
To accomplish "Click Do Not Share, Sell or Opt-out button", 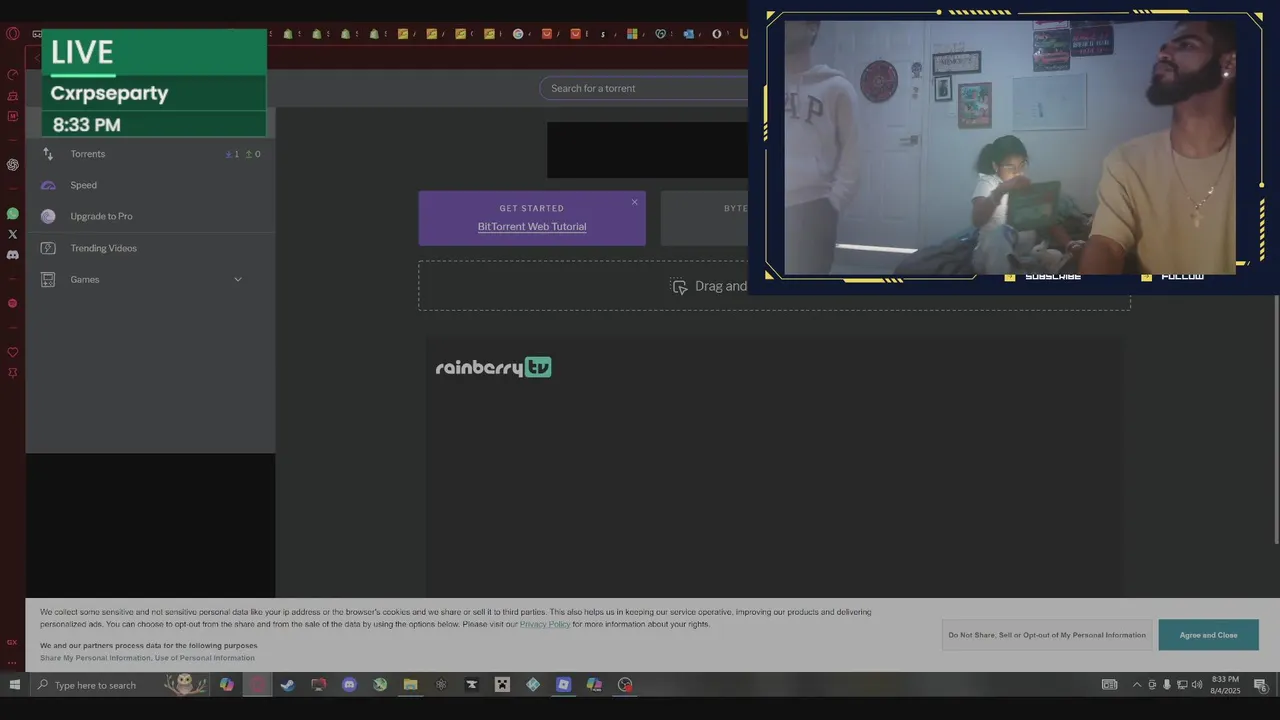I will pyautogui.click(x=1047, y=635).
